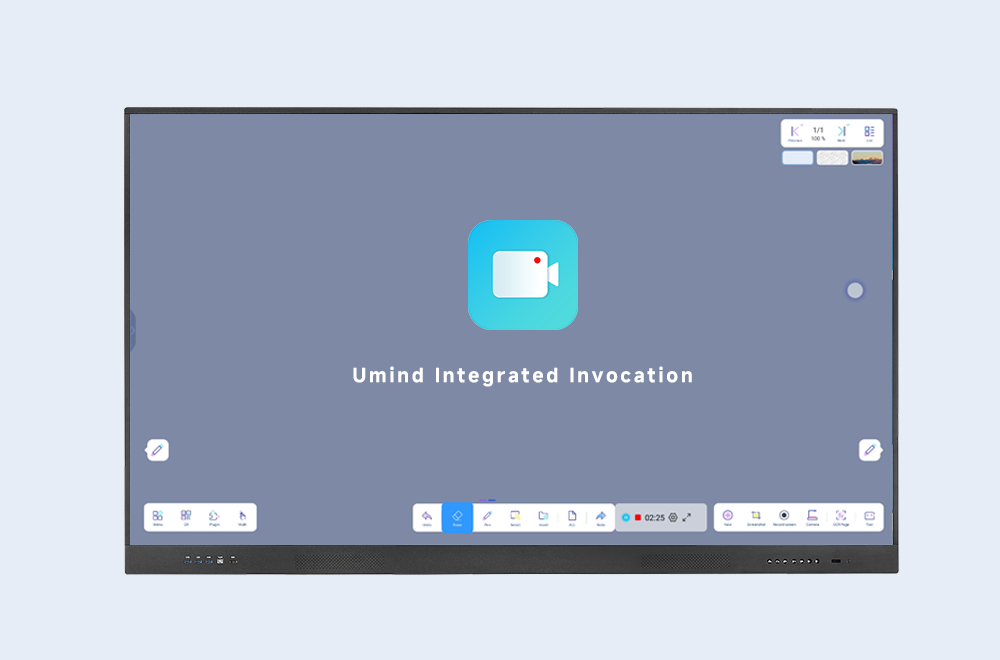Click the Redo arrow
The width and height of the screenshot is (1000, 660).
(x=601, y=517)
